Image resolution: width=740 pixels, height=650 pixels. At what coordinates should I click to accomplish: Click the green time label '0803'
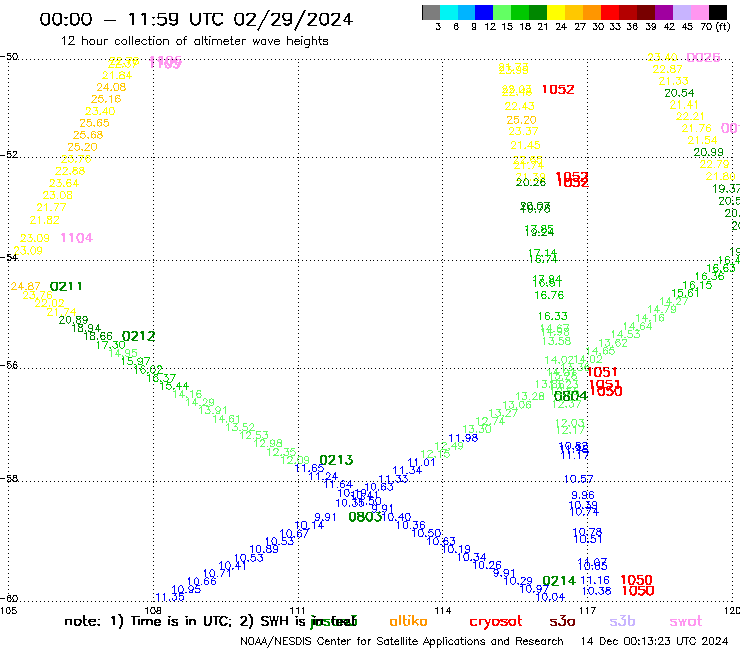[x=365, y=517]
